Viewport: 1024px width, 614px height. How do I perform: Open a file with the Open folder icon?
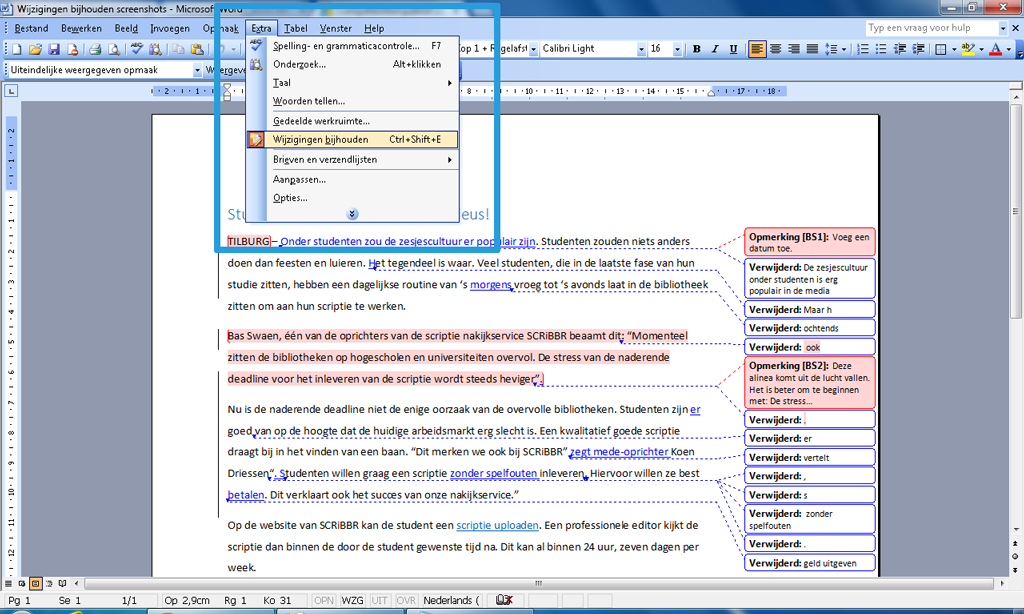pyautogui.click(x=35, y=49)
